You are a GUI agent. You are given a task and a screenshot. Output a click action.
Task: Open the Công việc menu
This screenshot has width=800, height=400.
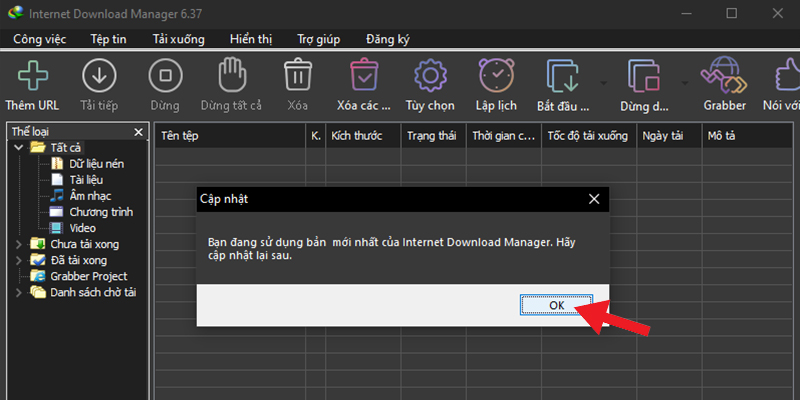(x=39, y=39)
